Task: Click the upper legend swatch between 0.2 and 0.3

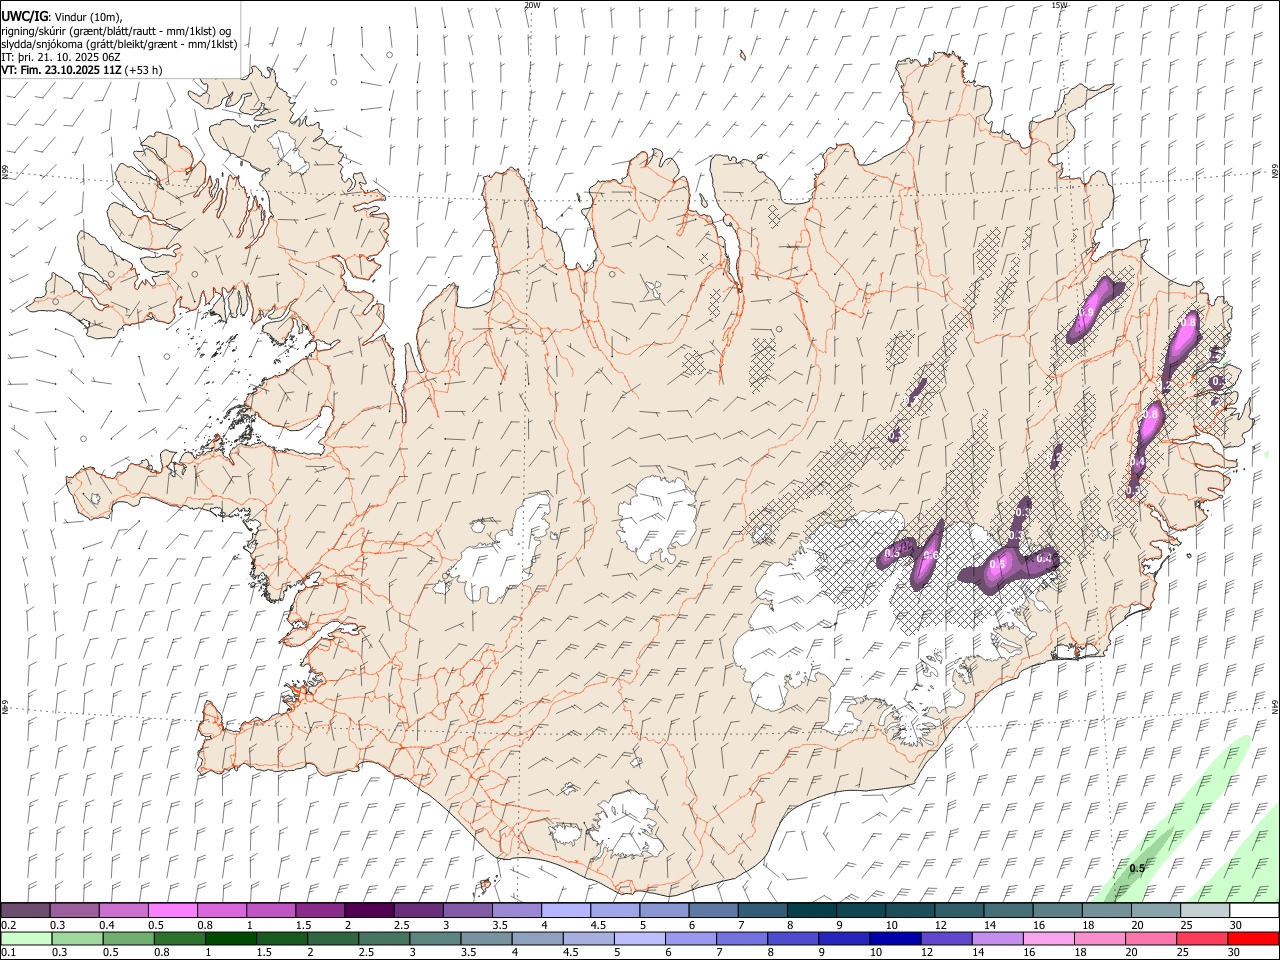Action: click(x=26, y=910)
